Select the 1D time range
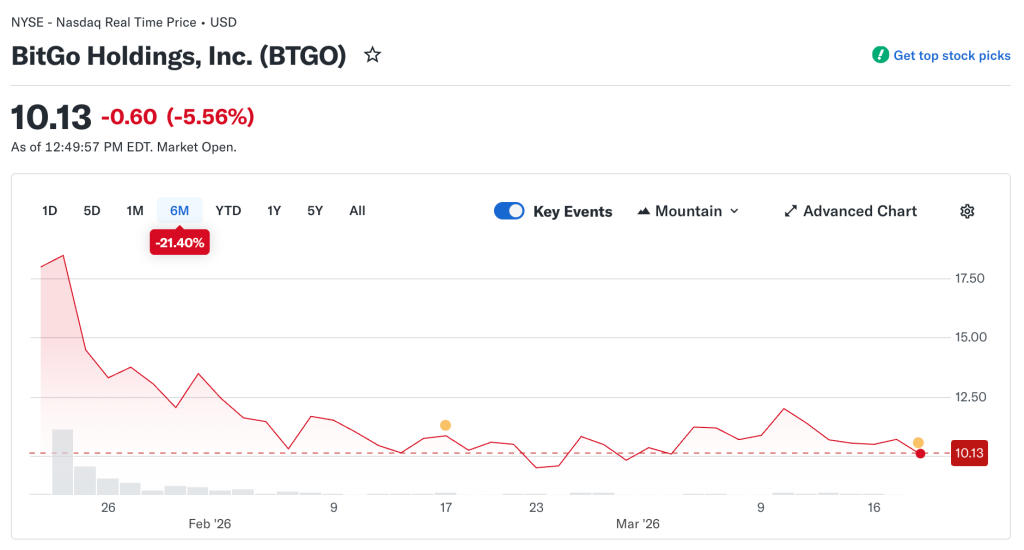This screenshot has height=550, width=1024. click(50, 211)
